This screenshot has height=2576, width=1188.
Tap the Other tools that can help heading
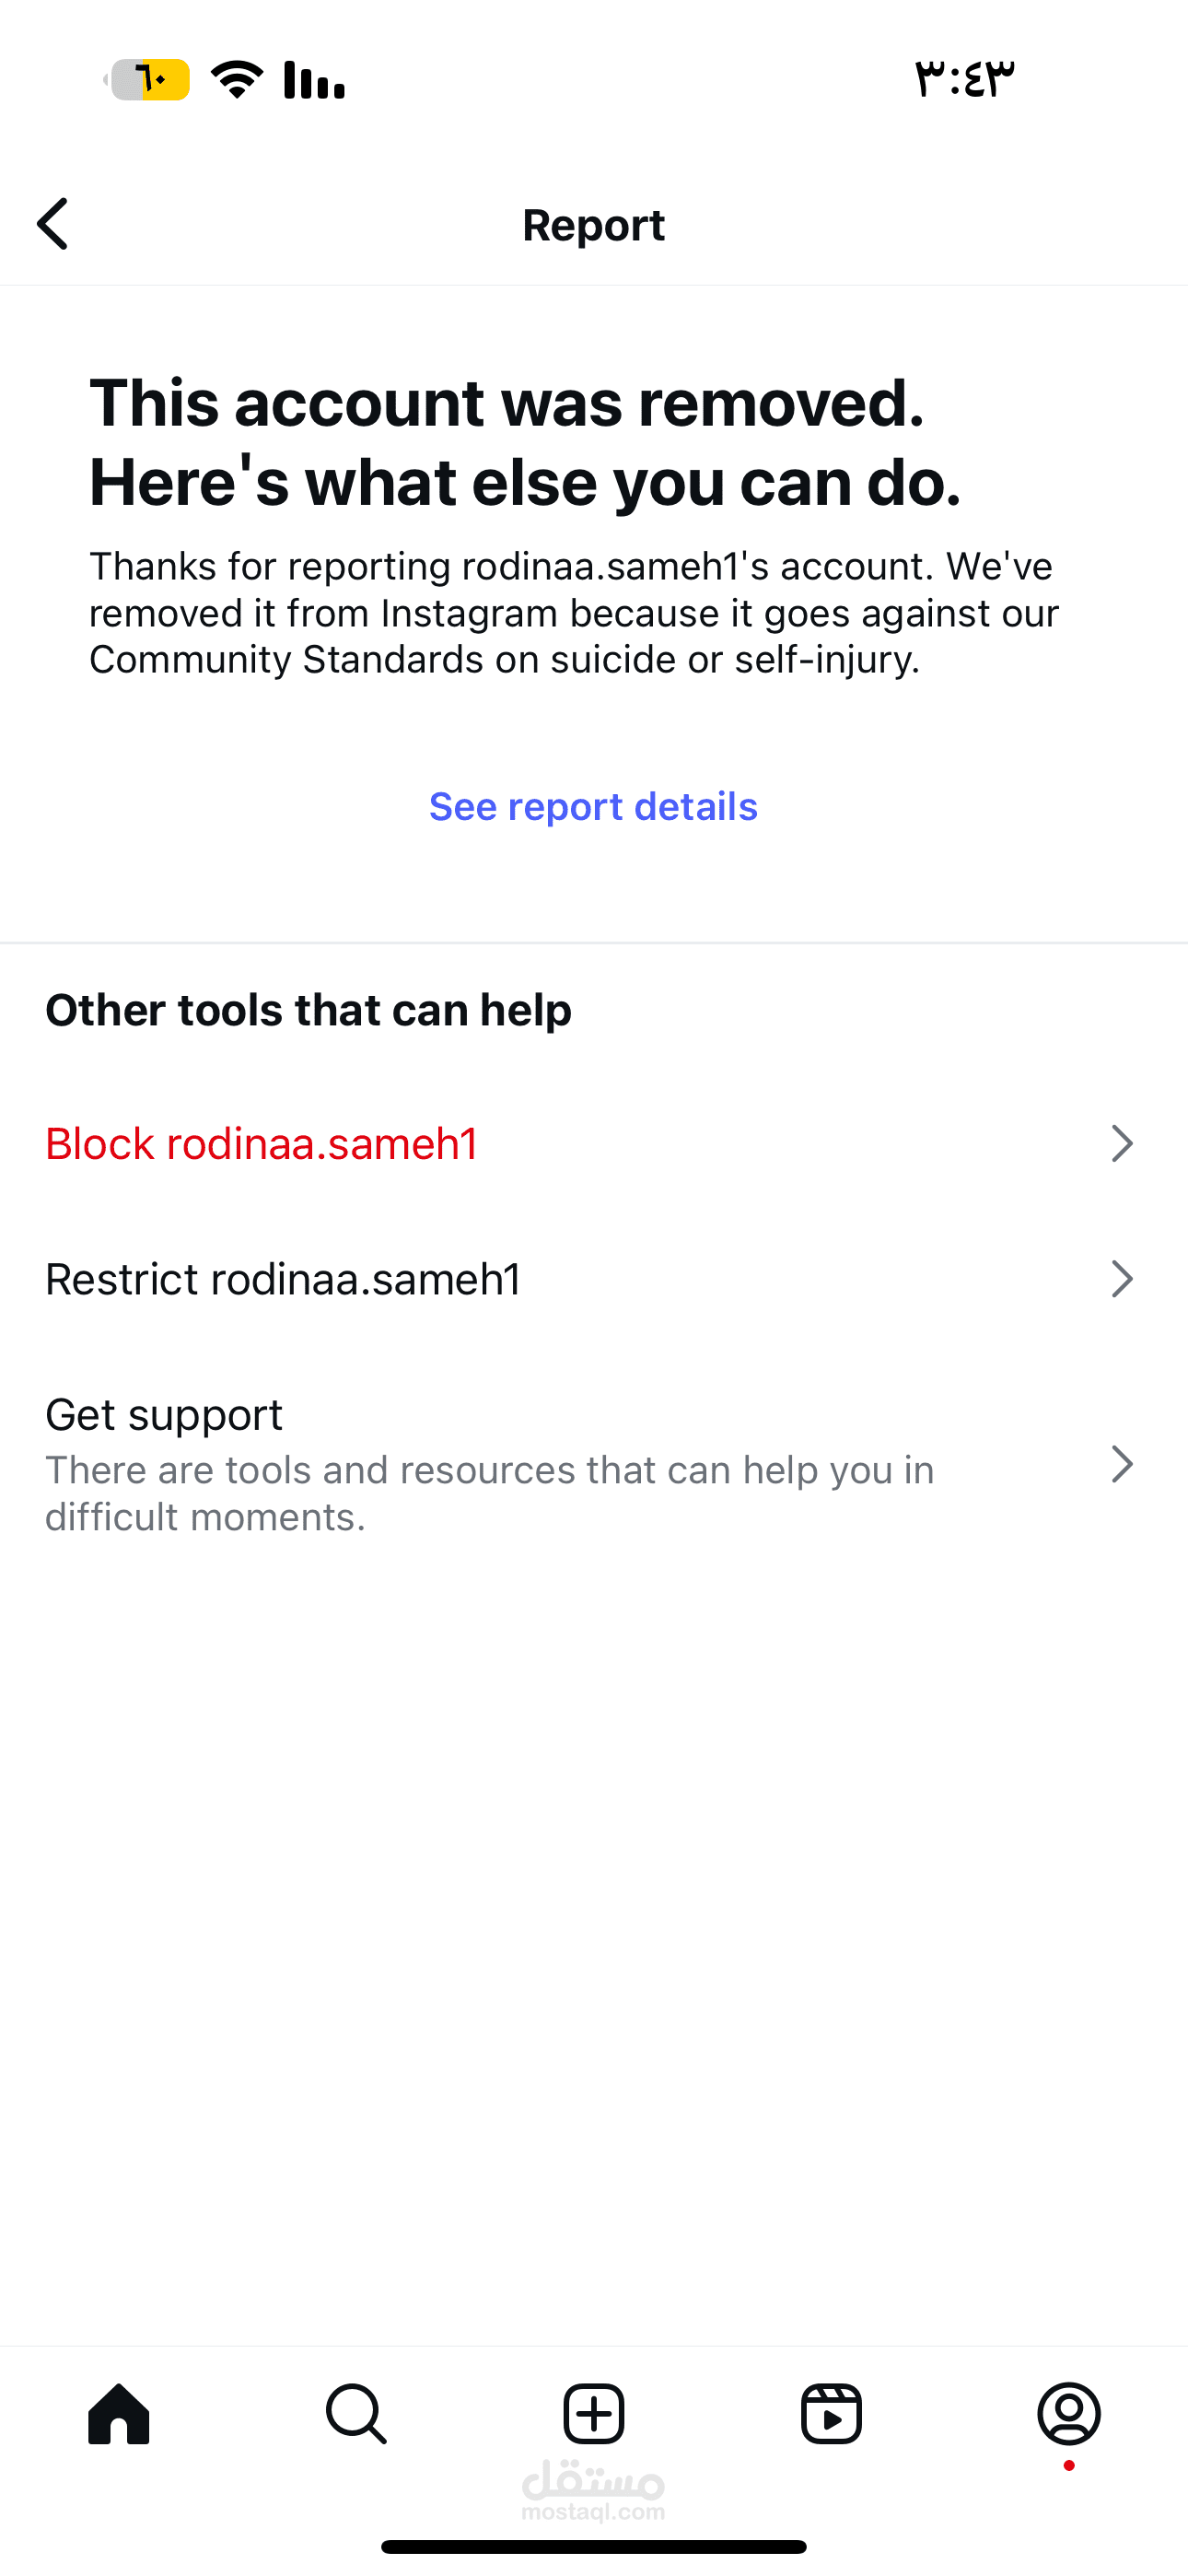pyautogui.click(x=308, y=1010)
